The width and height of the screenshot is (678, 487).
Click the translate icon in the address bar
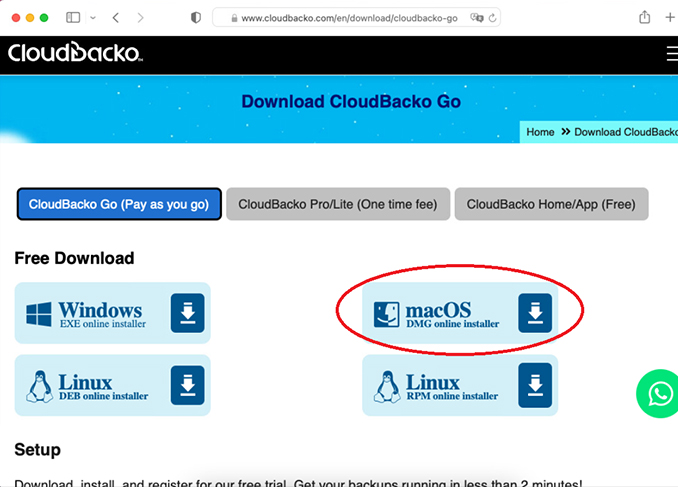coord(477,18)
